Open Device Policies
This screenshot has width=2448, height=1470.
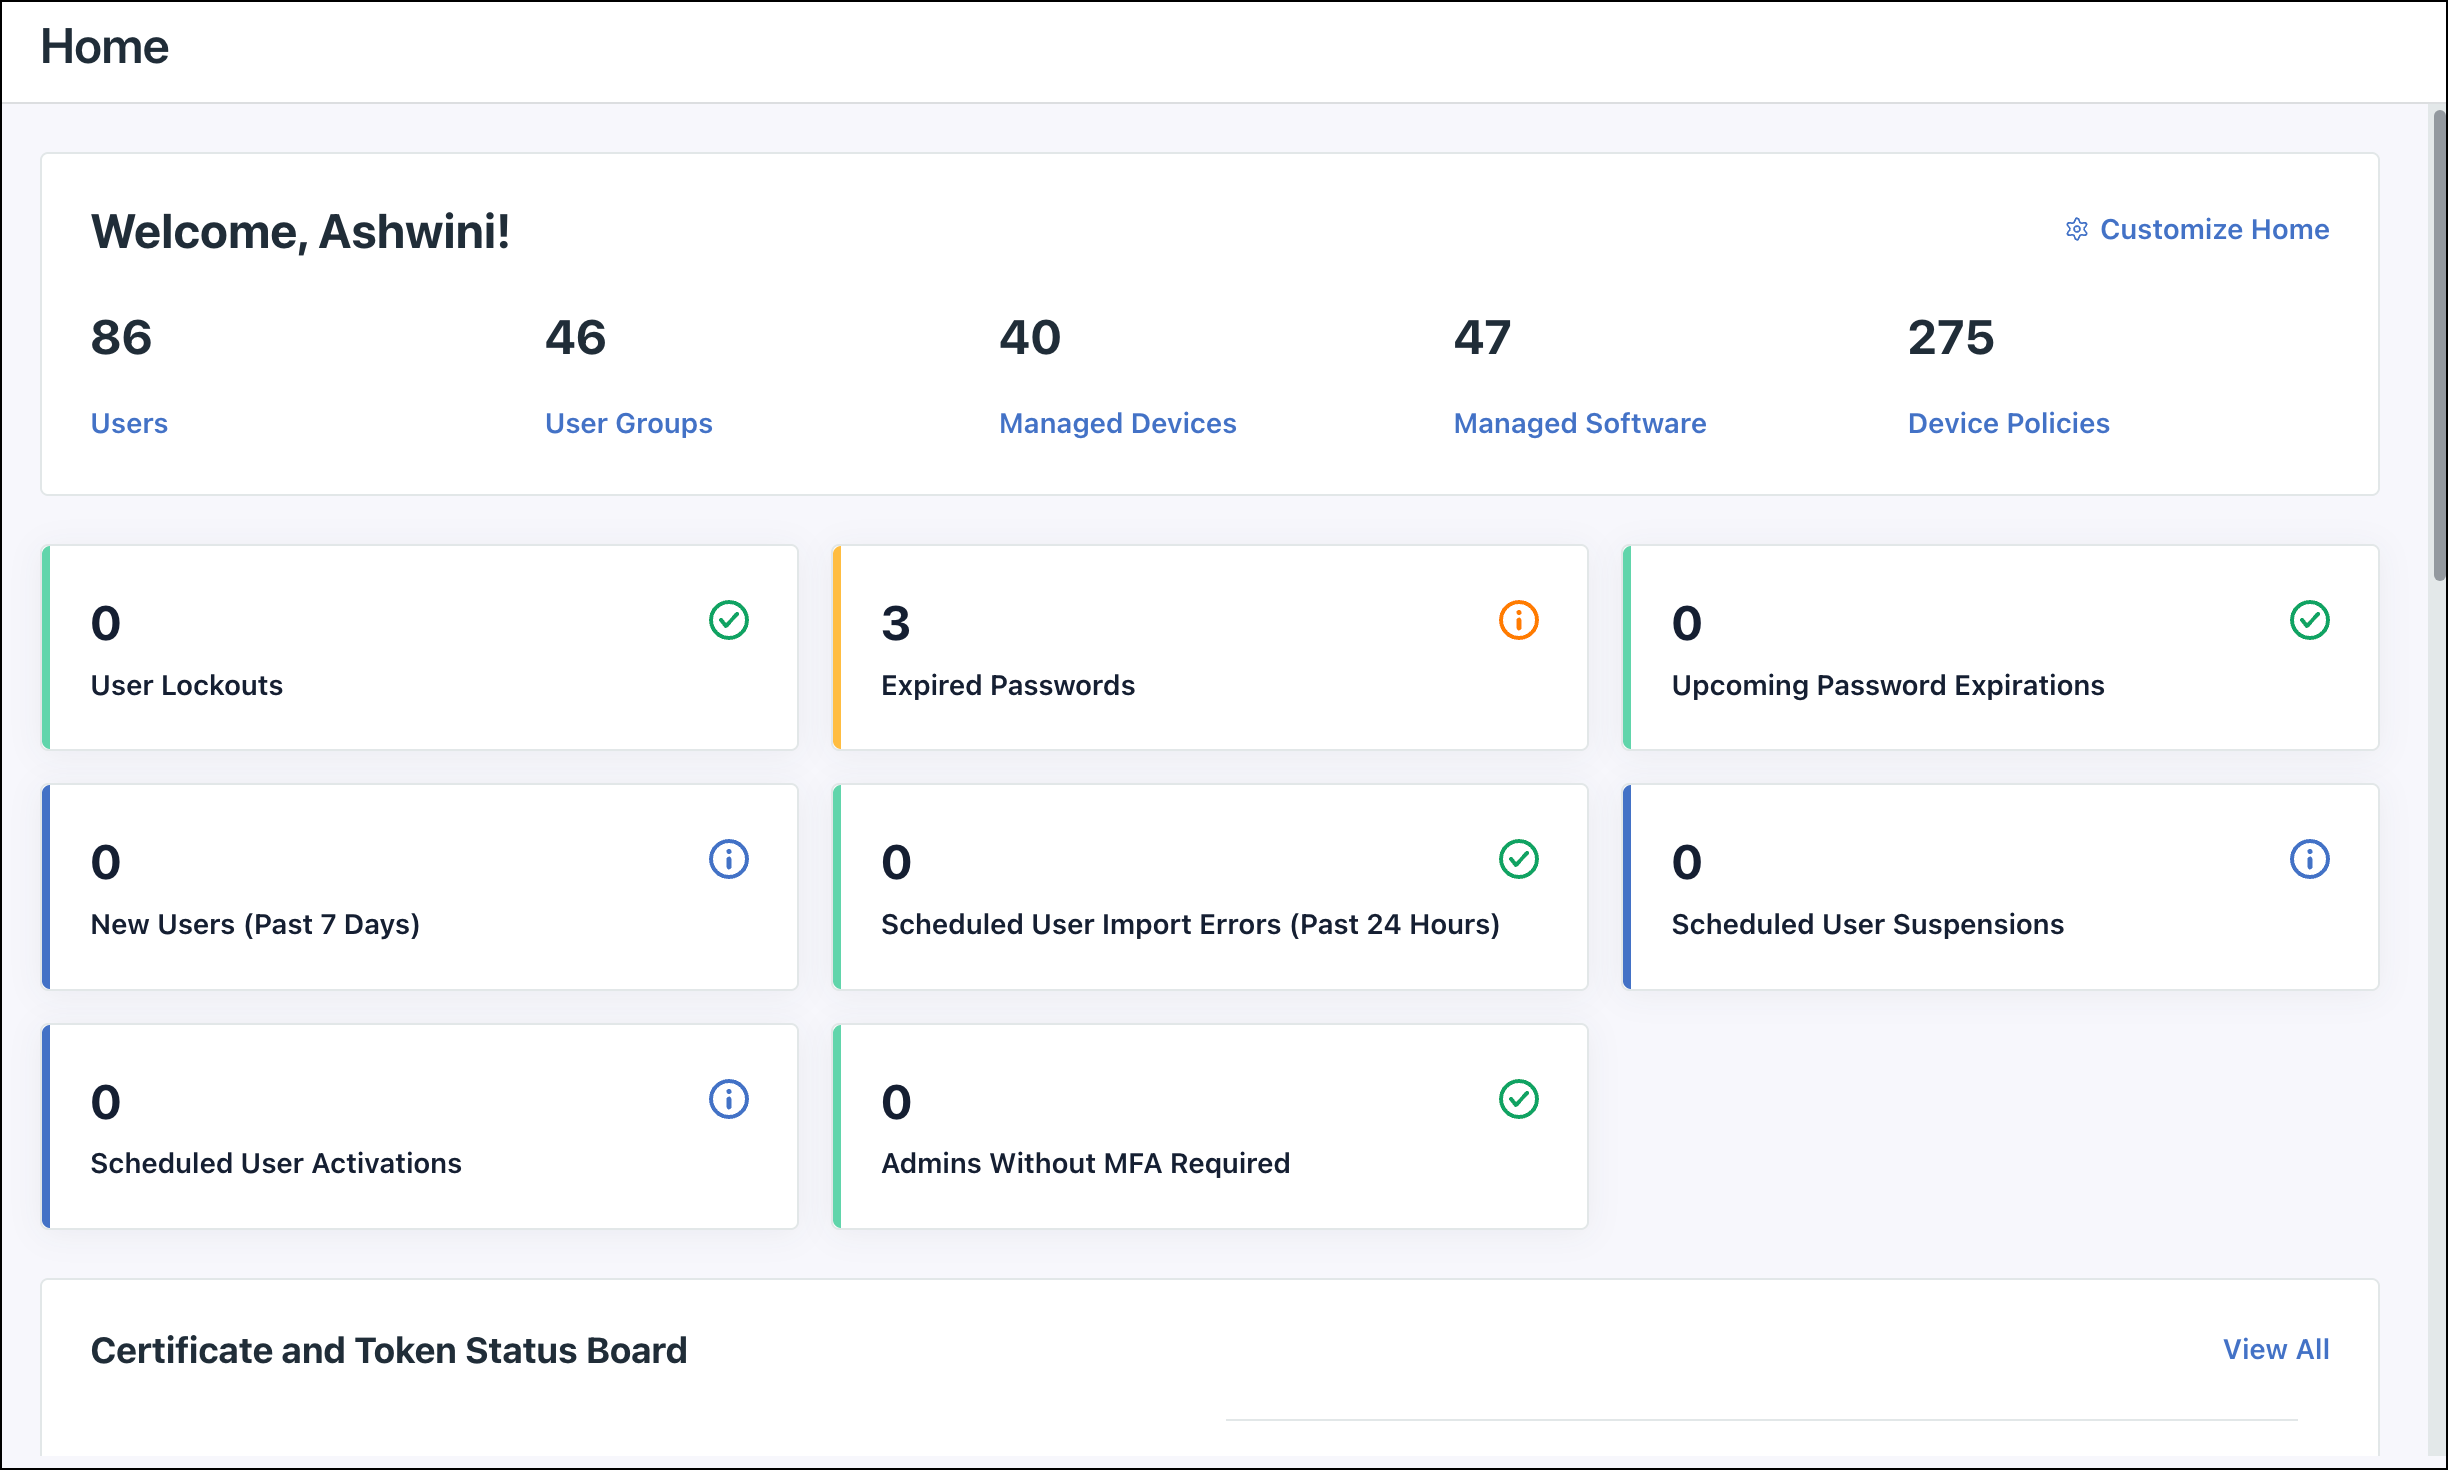point(2008,423)
